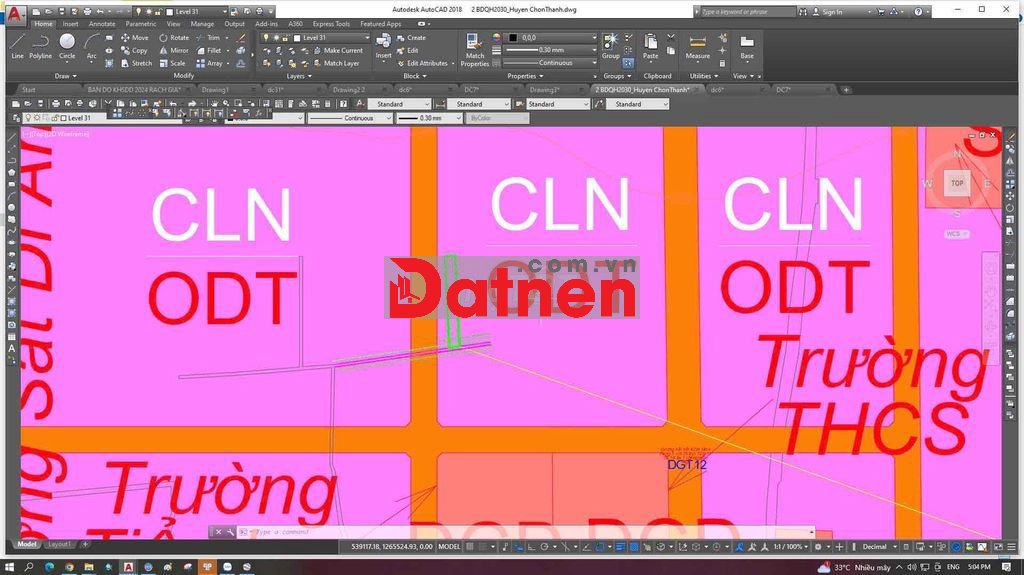Click the Insert block icon

(x=384, y=46)
